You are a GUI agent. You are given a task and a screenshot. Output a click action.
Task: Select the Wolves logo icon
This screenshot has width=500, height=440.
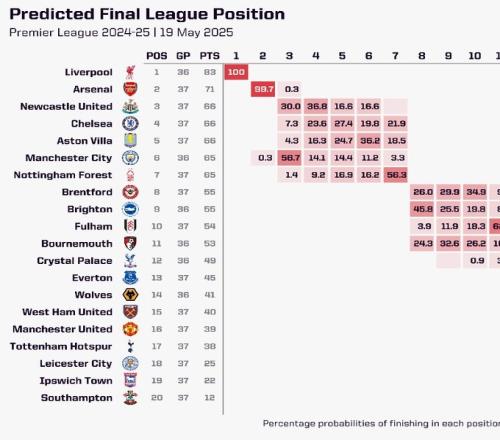pyautogui.click(x=130, y=295)
